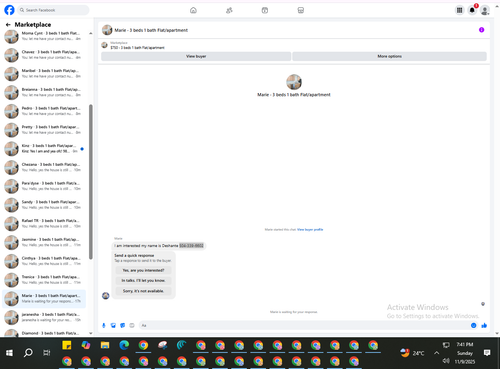Click the conversation list scroll-up arrow

[90, 33]
